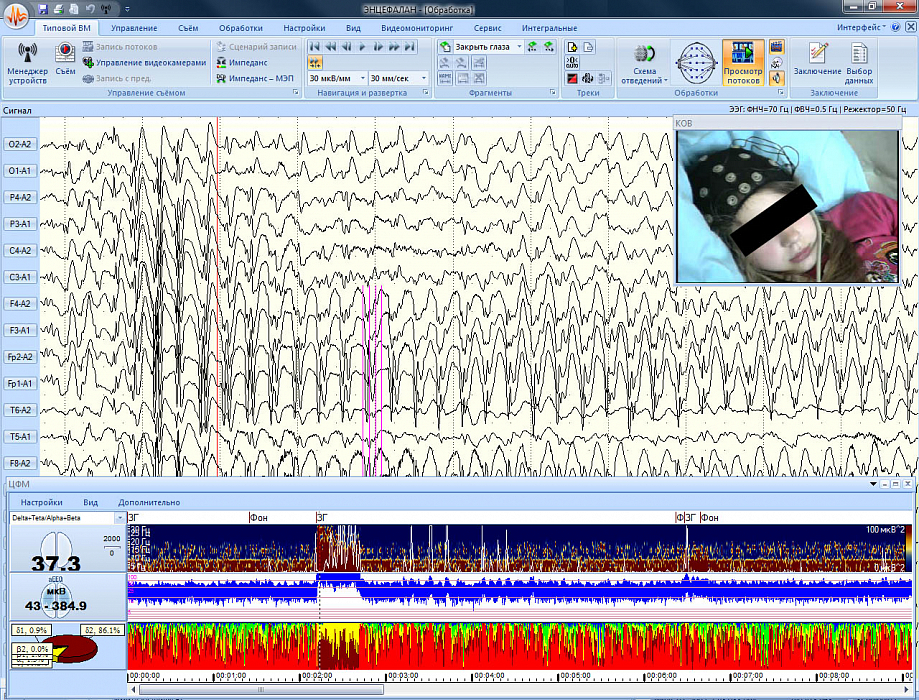Open the Закрыть глаза fragment dropdown
This screenshot has height=700, width=919.
pyautogui.click(x=519, y=47)
